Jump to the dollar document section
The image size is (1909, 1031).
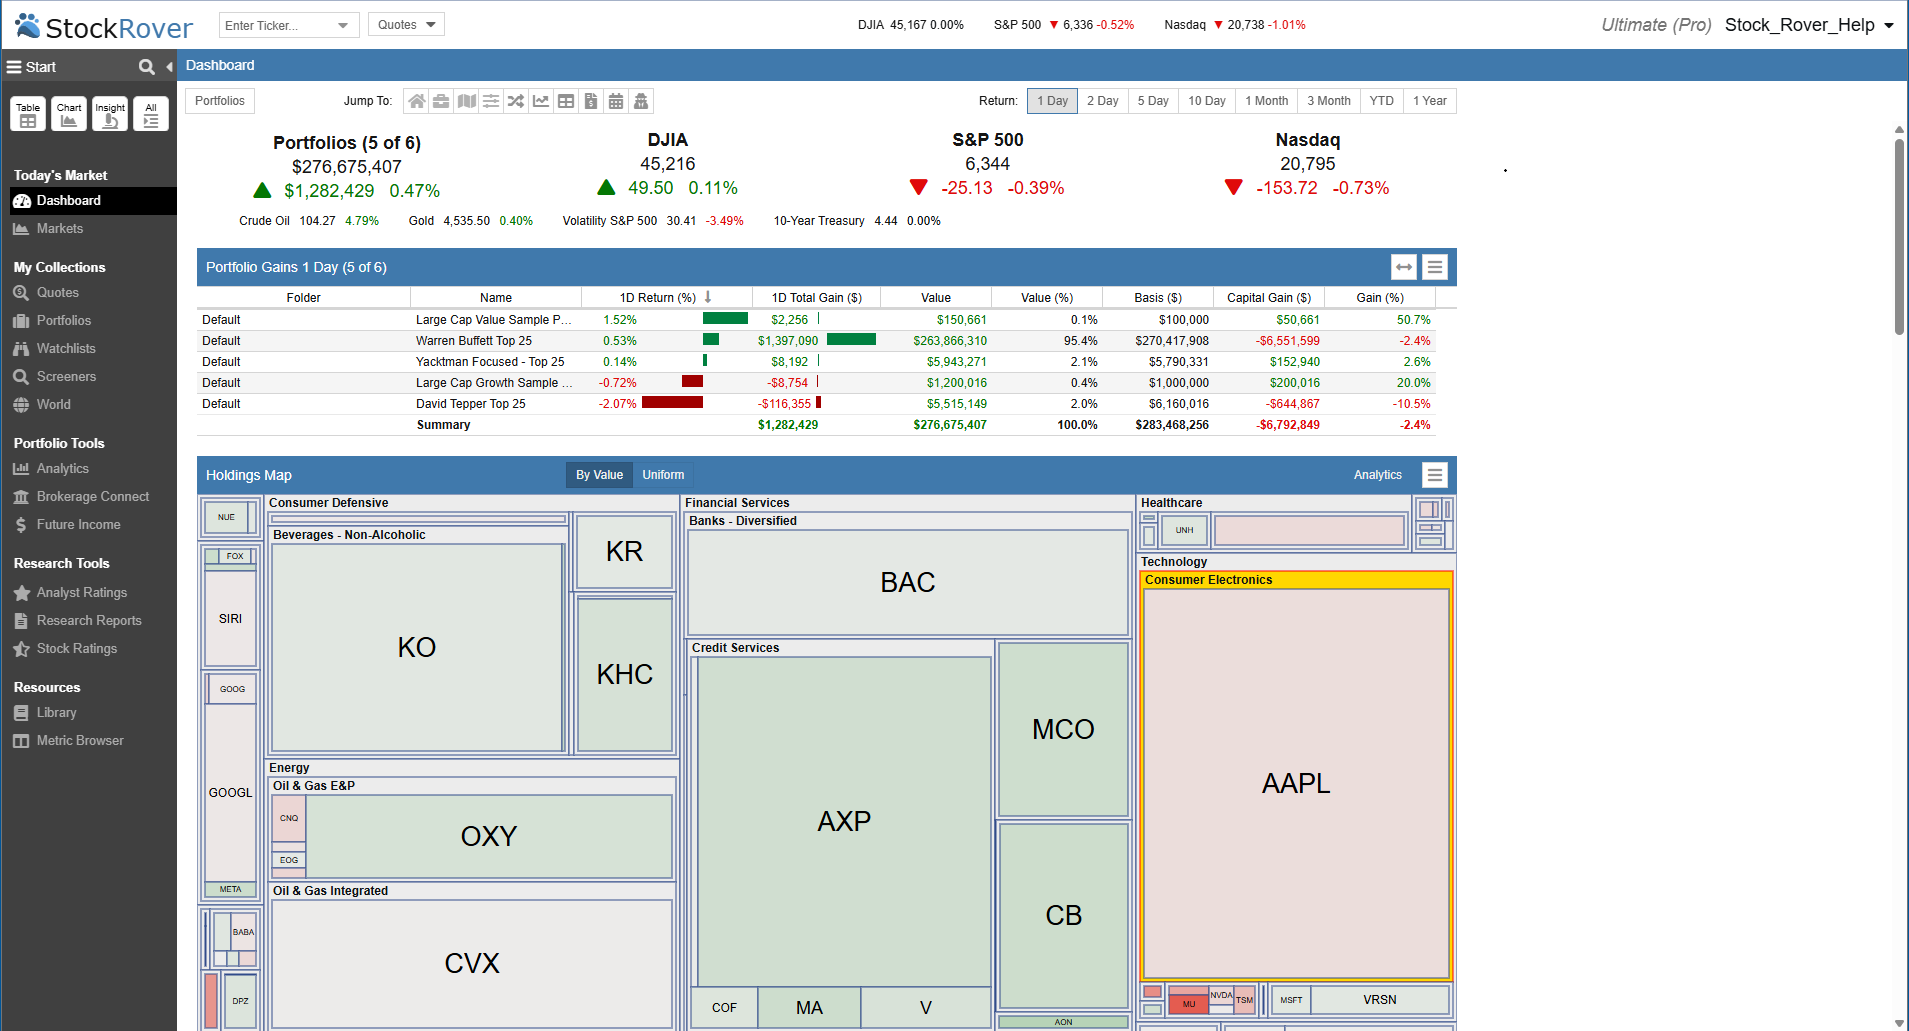[591, 101]
